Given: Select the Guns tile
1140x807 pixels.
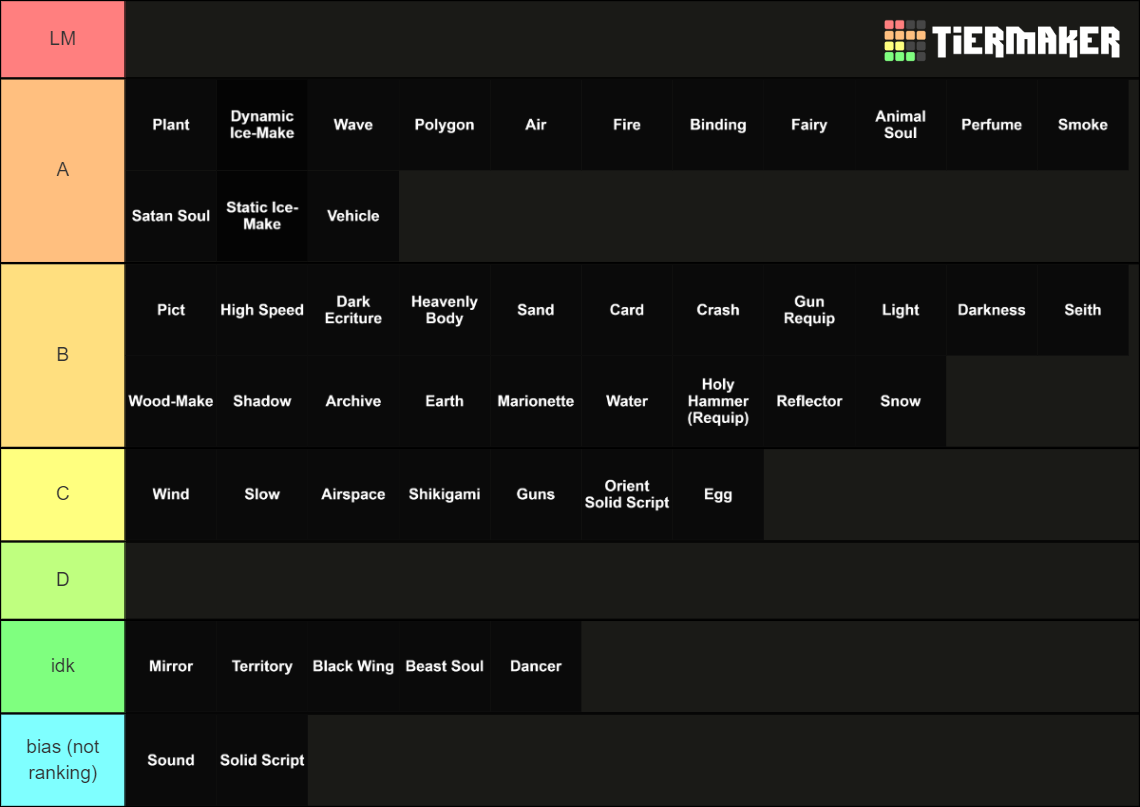Looking at the screenshot, I should coord(536,494).
